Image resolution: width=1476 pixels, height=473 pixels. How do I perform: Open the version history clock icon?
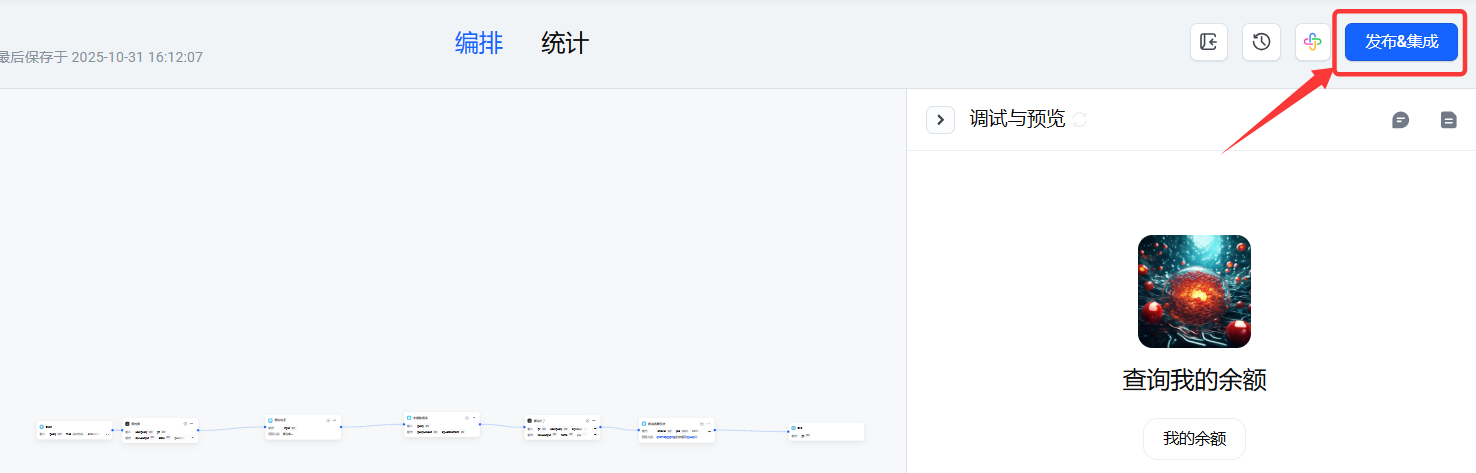[1261, 42]
